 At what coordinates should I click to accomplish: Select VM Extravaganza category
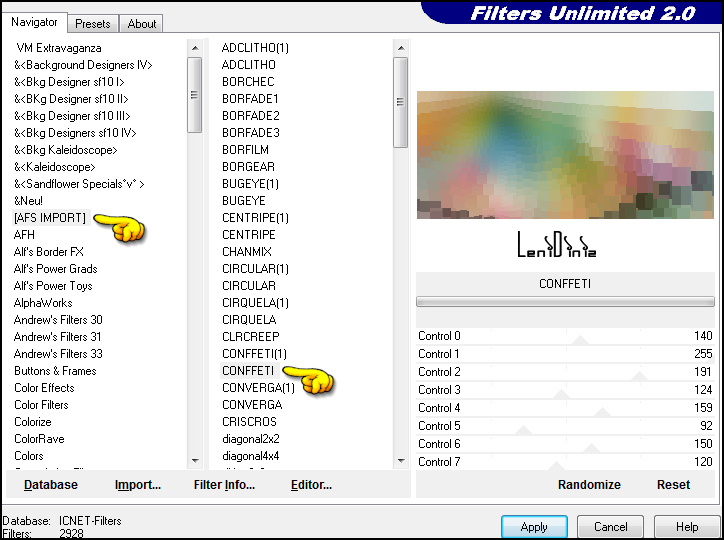click(x=57, y=48)
